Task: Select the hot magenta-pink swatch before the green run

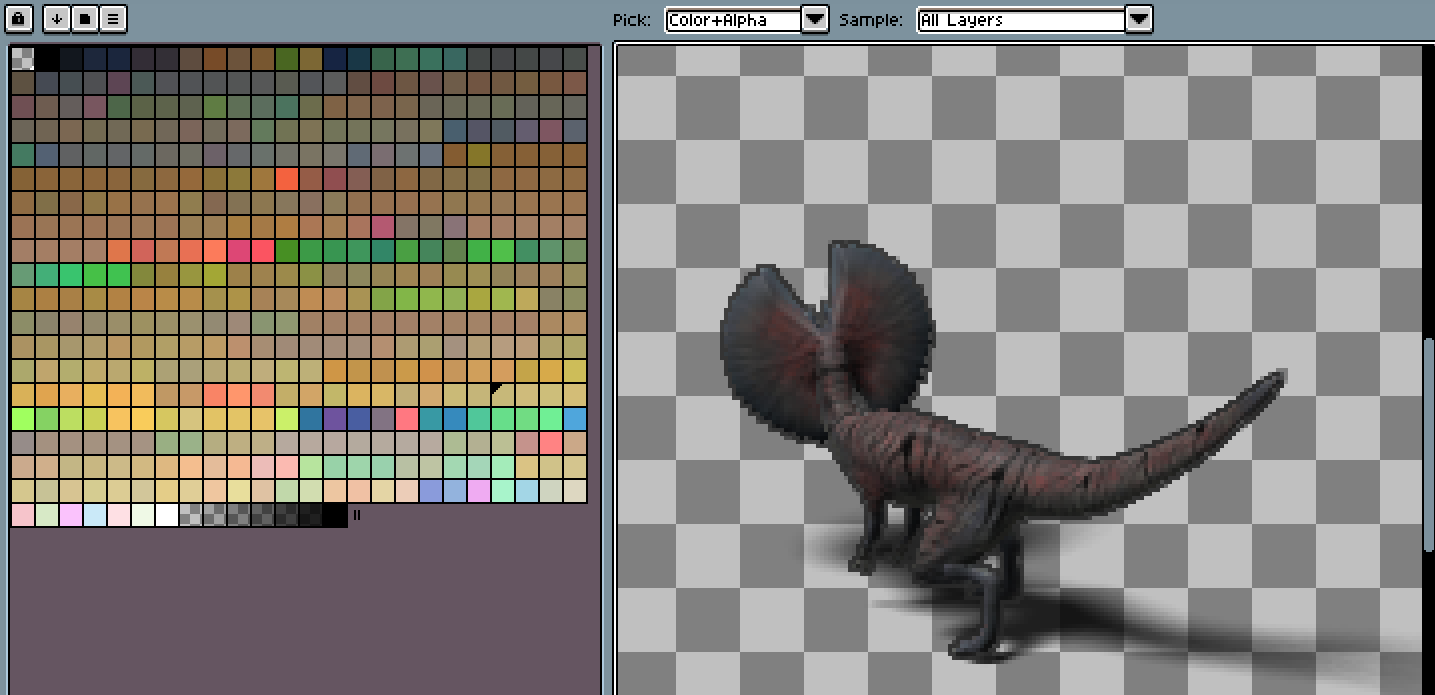Action: tap(238, 251)
